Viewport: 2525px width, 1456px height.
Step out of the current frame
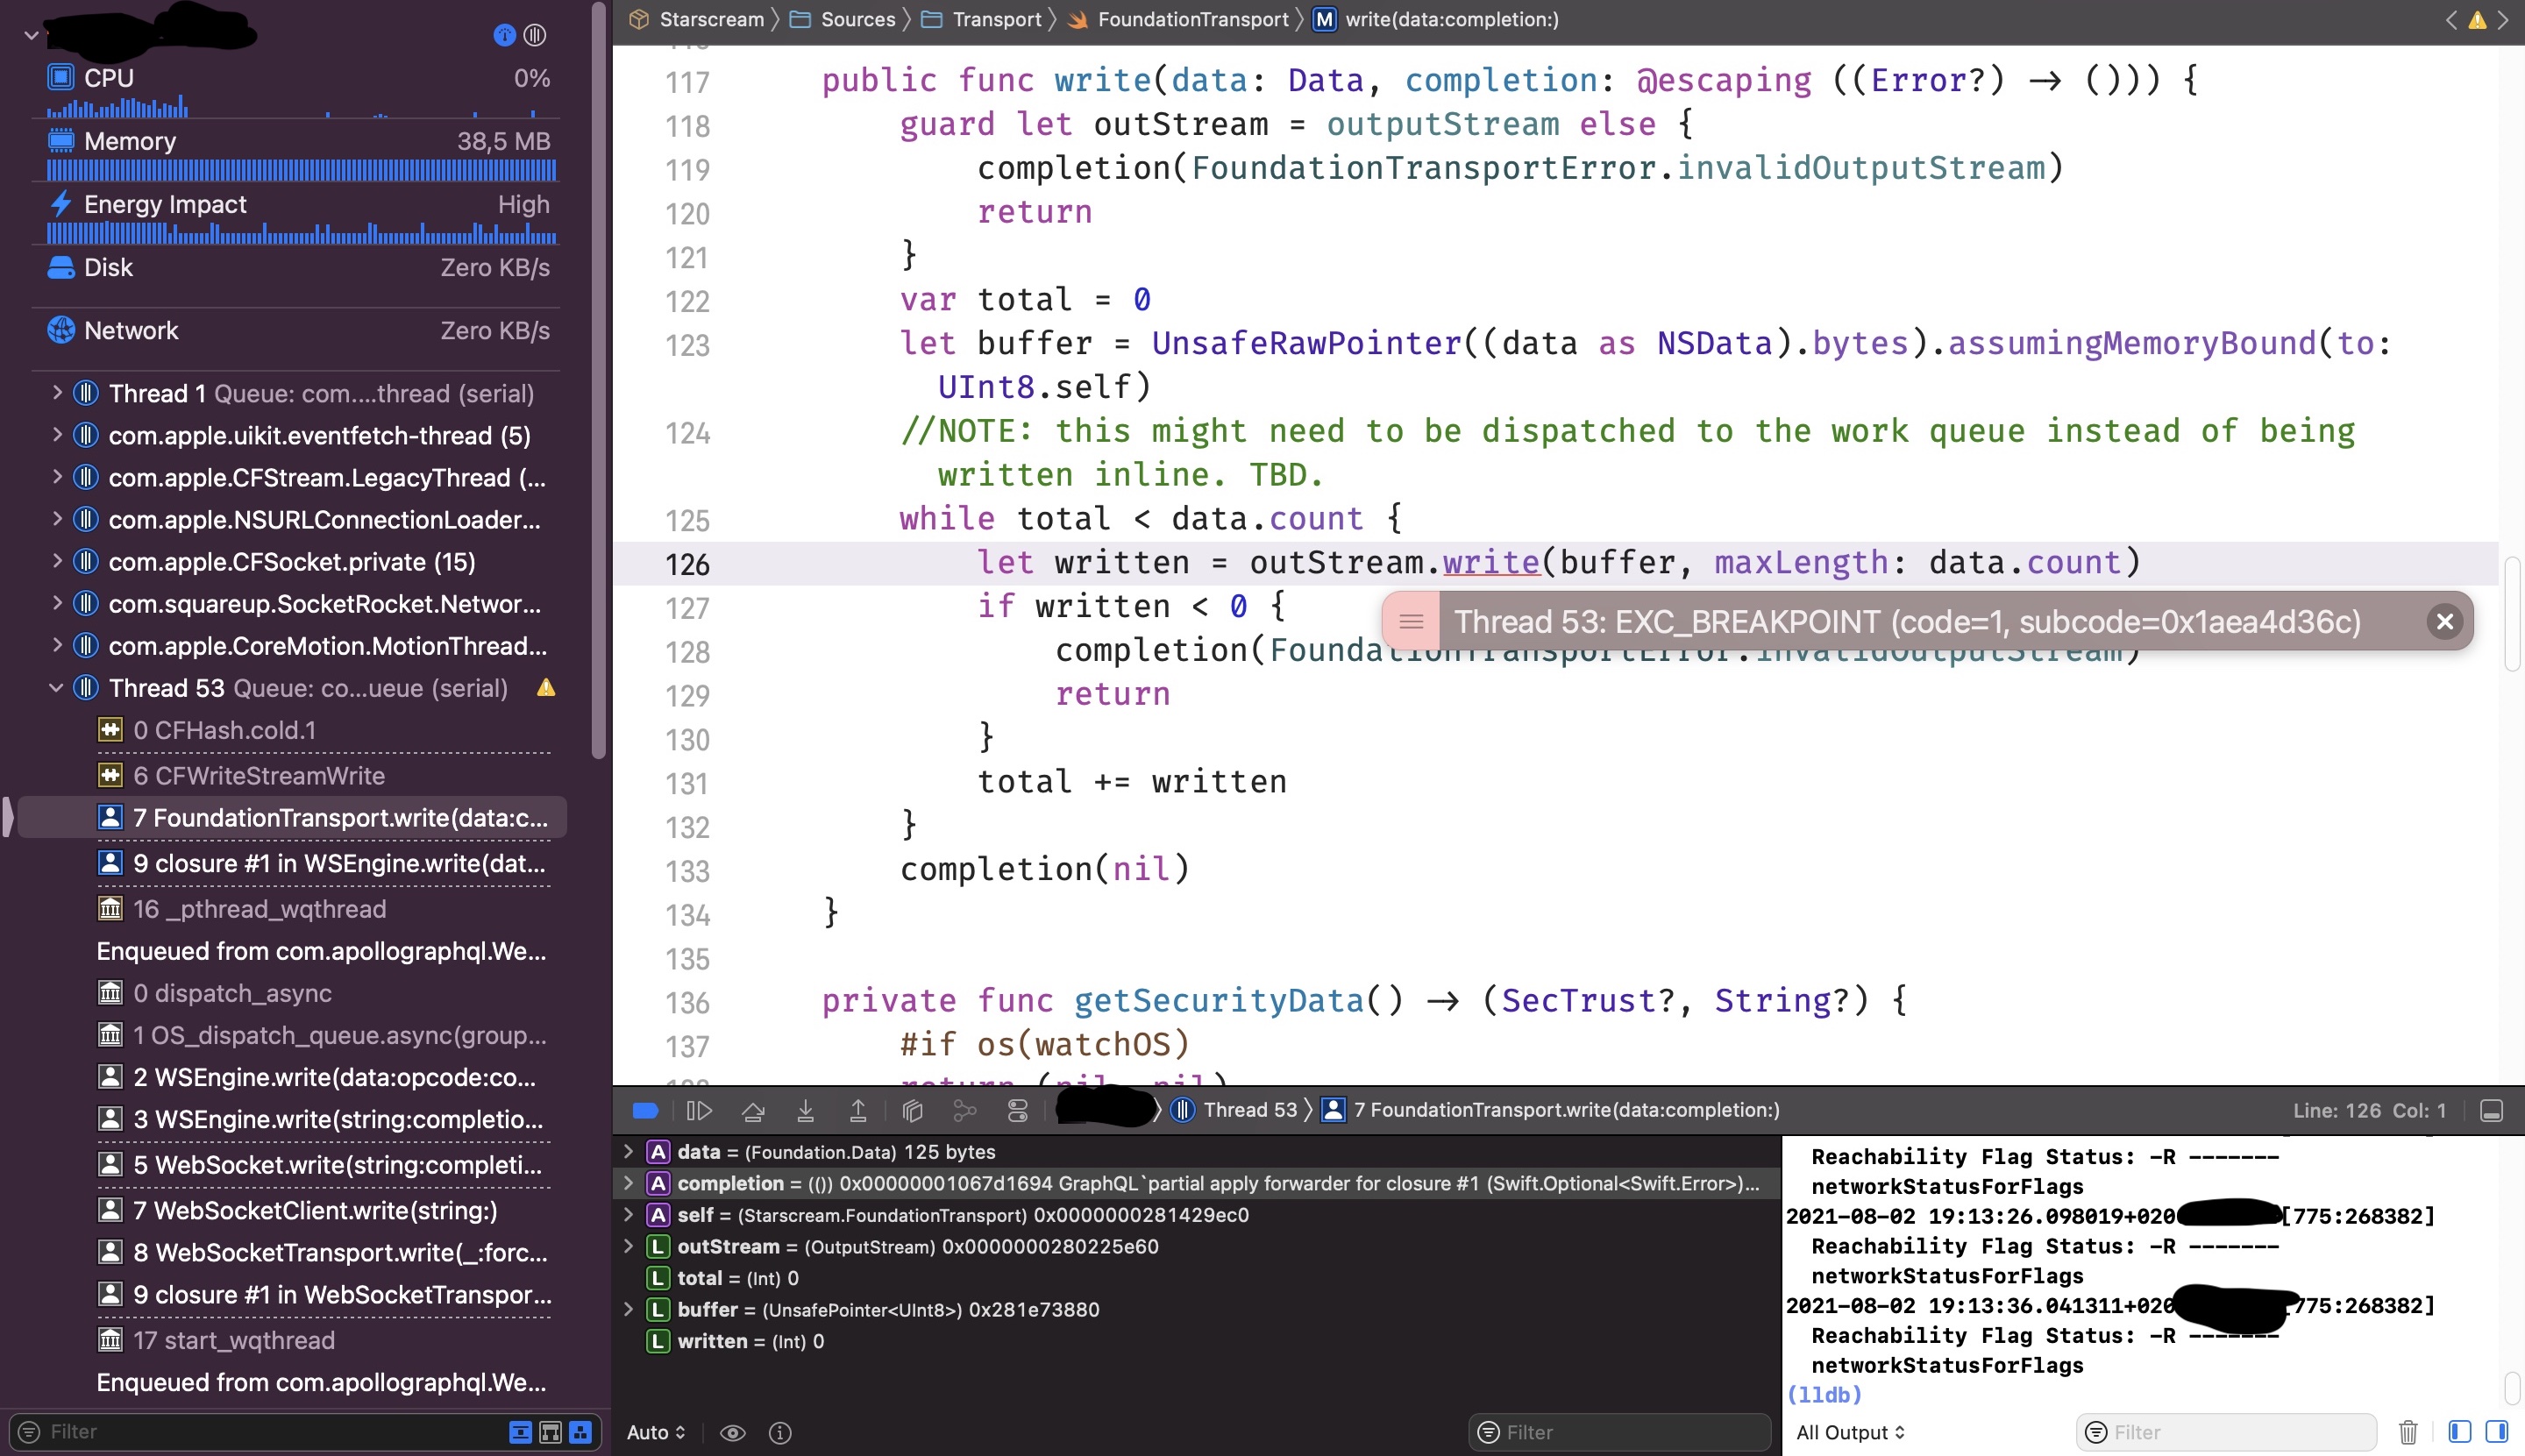858,1110
